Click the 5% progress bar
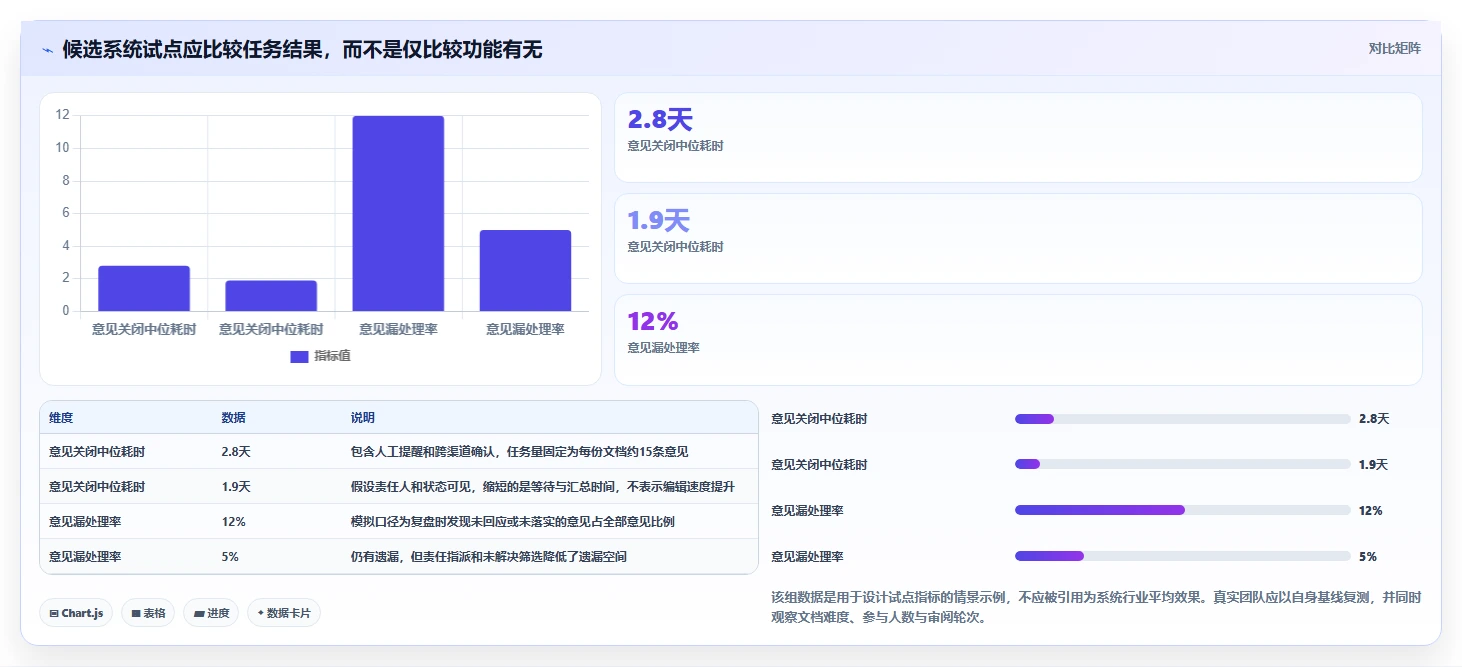This screenshot has width=1462, height=667. [1182, 556]
